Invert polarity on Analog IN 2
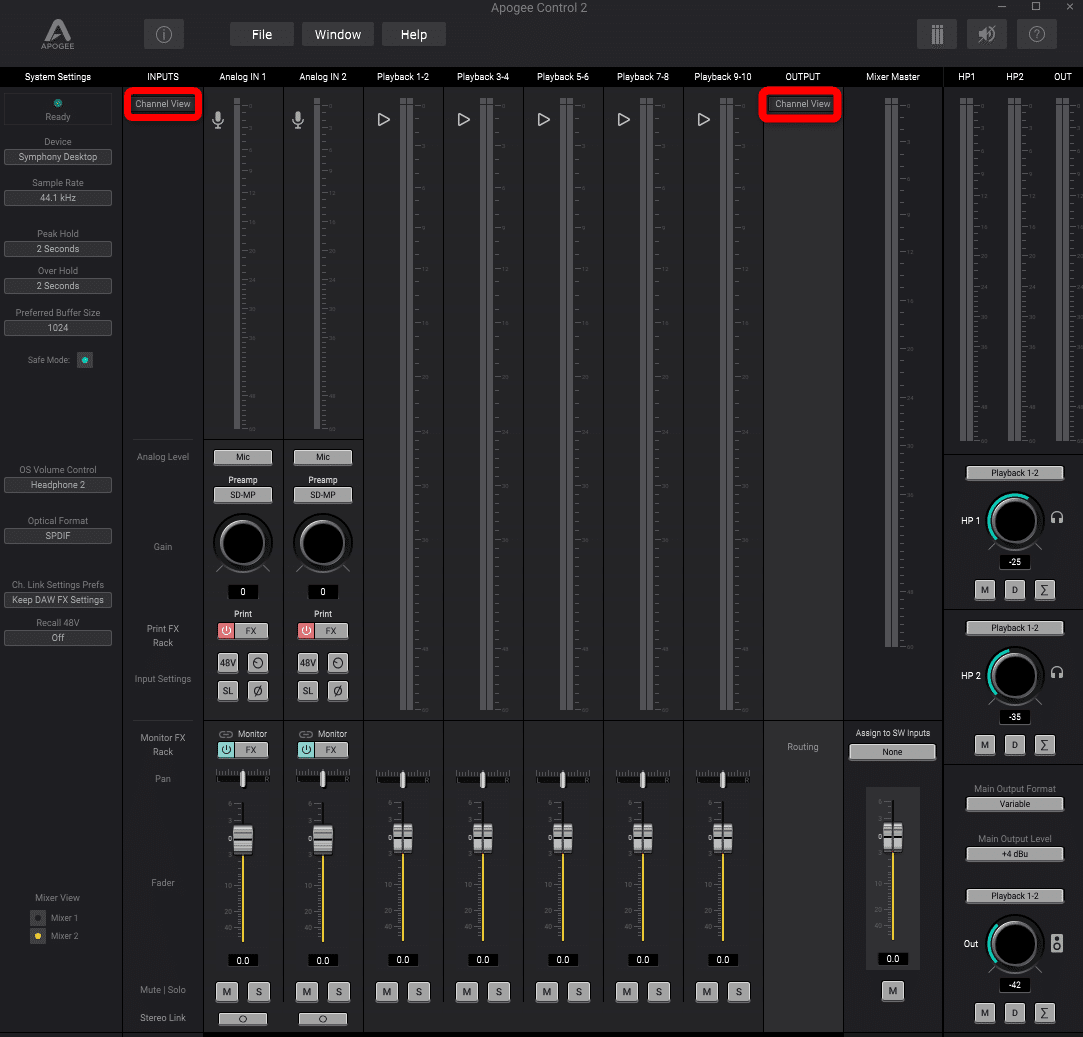 point(338,690)
